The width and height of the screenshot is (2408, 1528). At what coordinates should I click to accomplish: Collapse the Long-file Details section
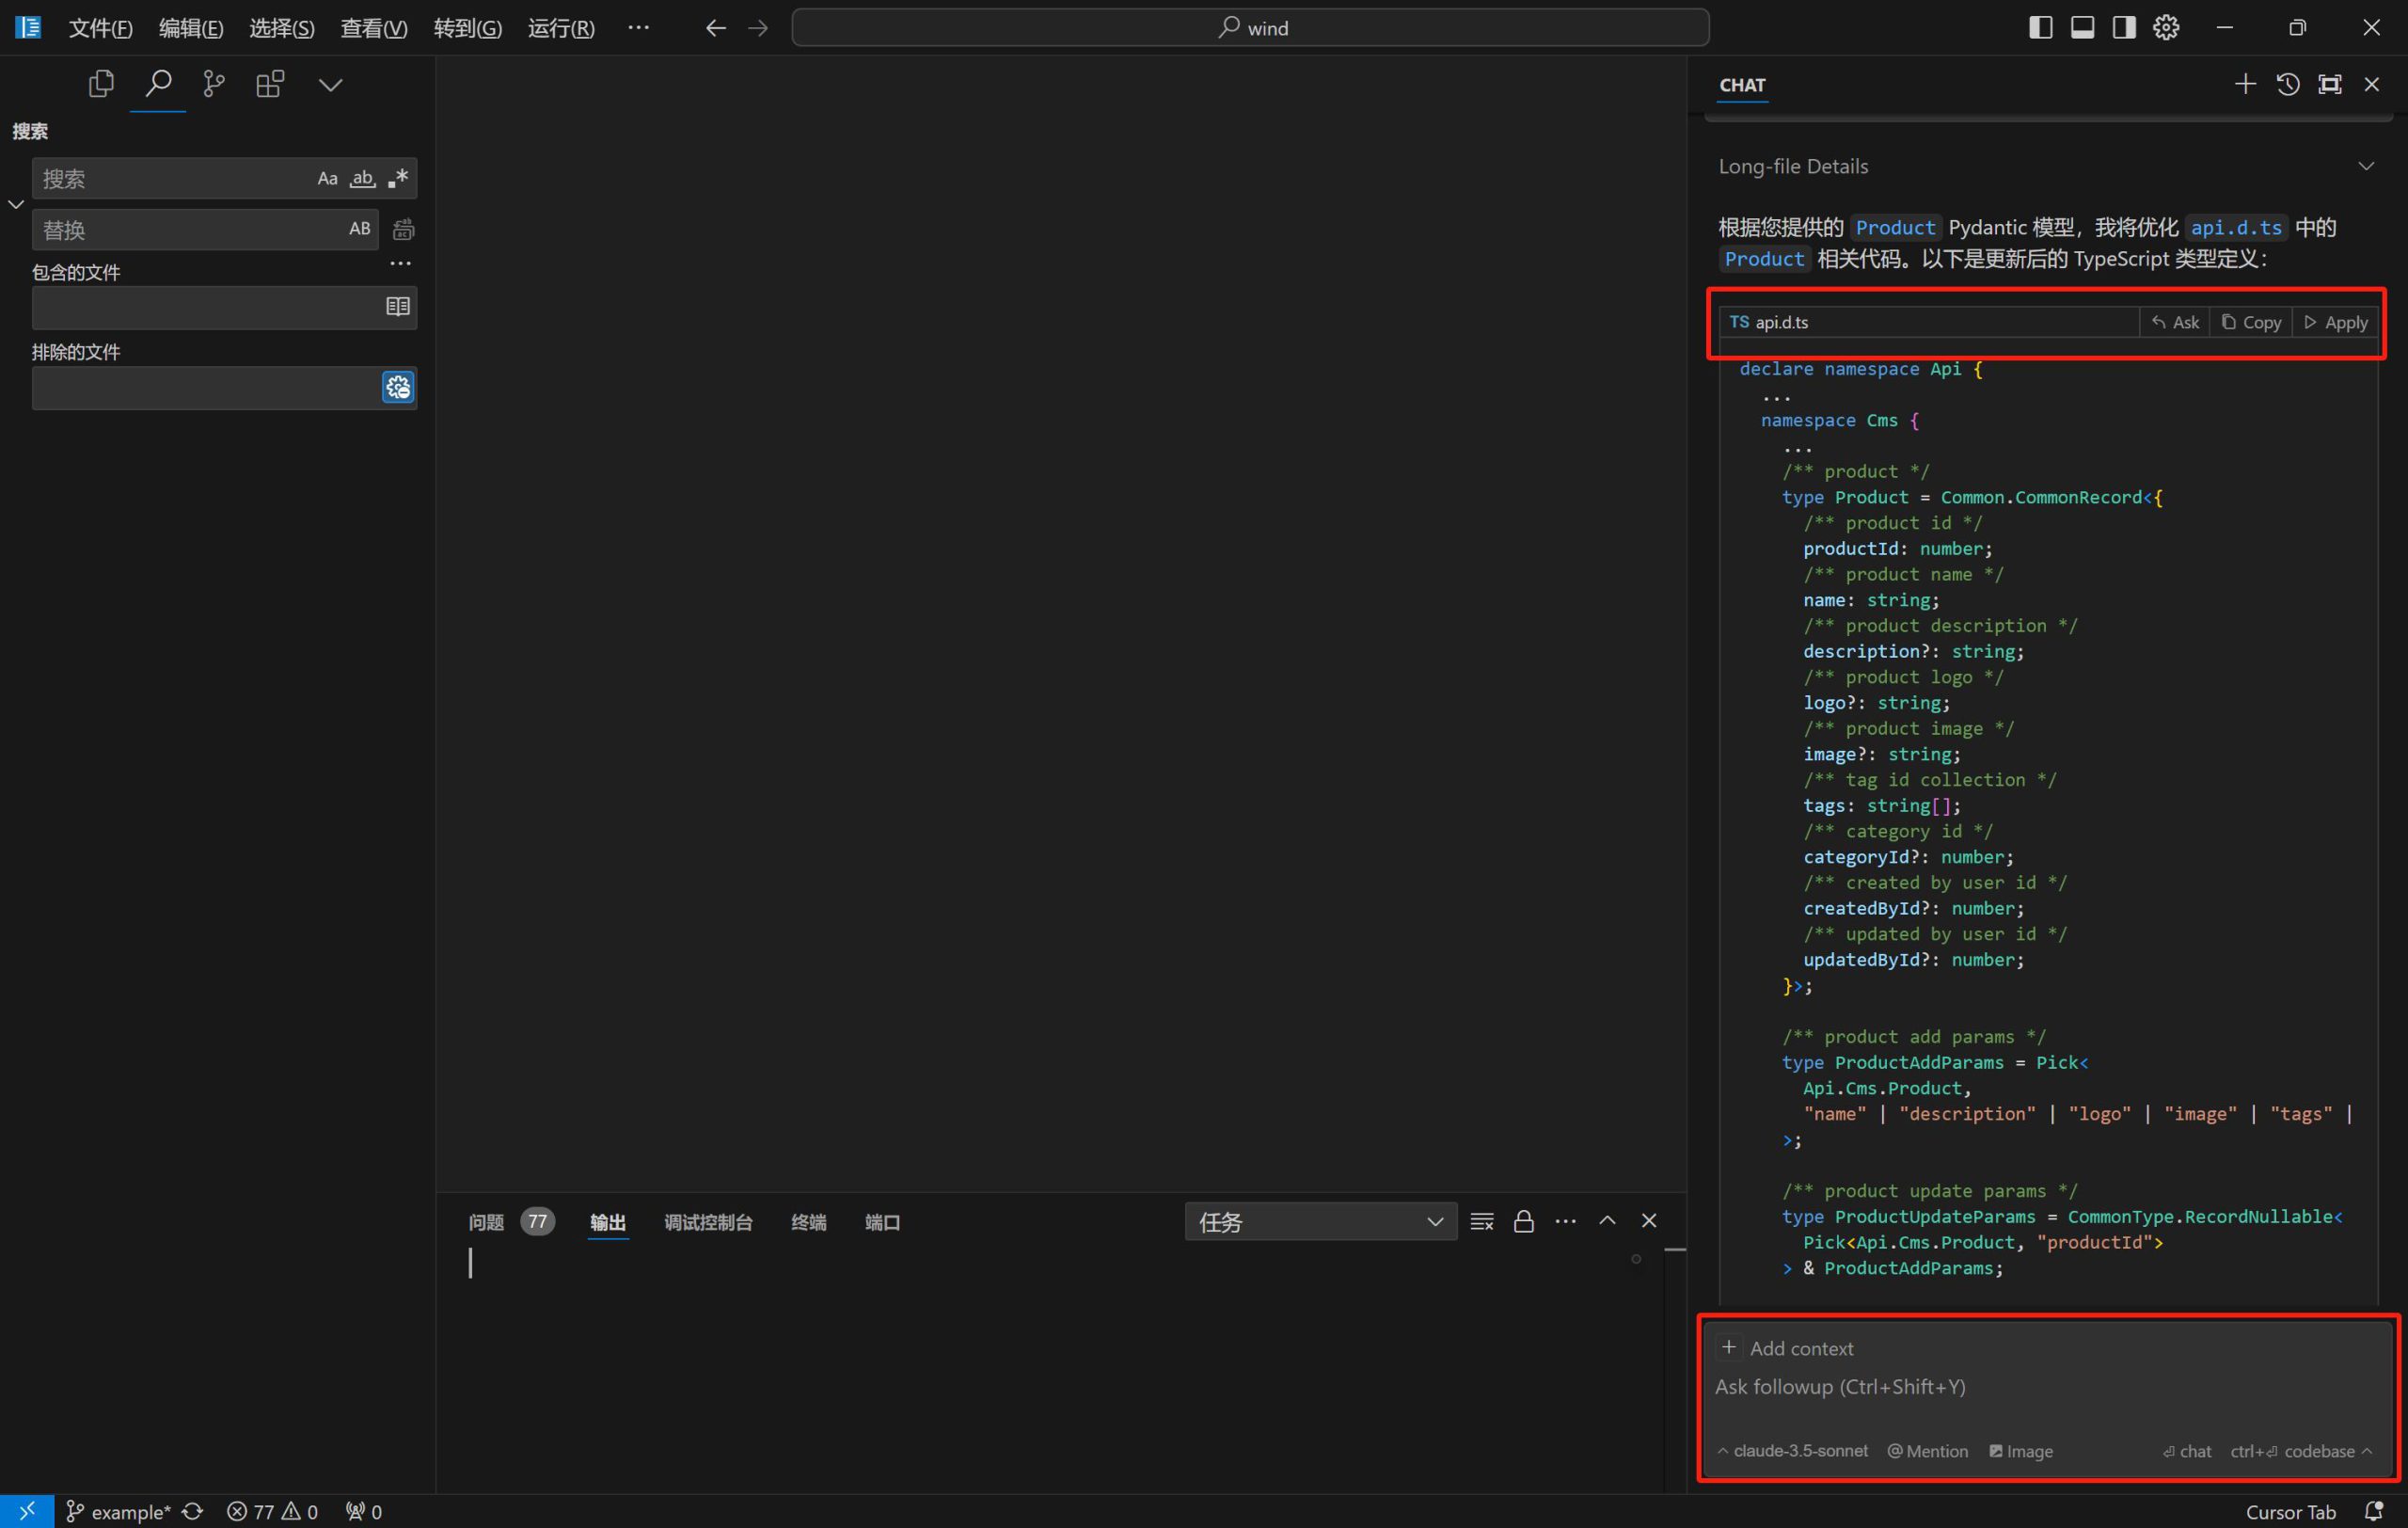click(2365, 166)
